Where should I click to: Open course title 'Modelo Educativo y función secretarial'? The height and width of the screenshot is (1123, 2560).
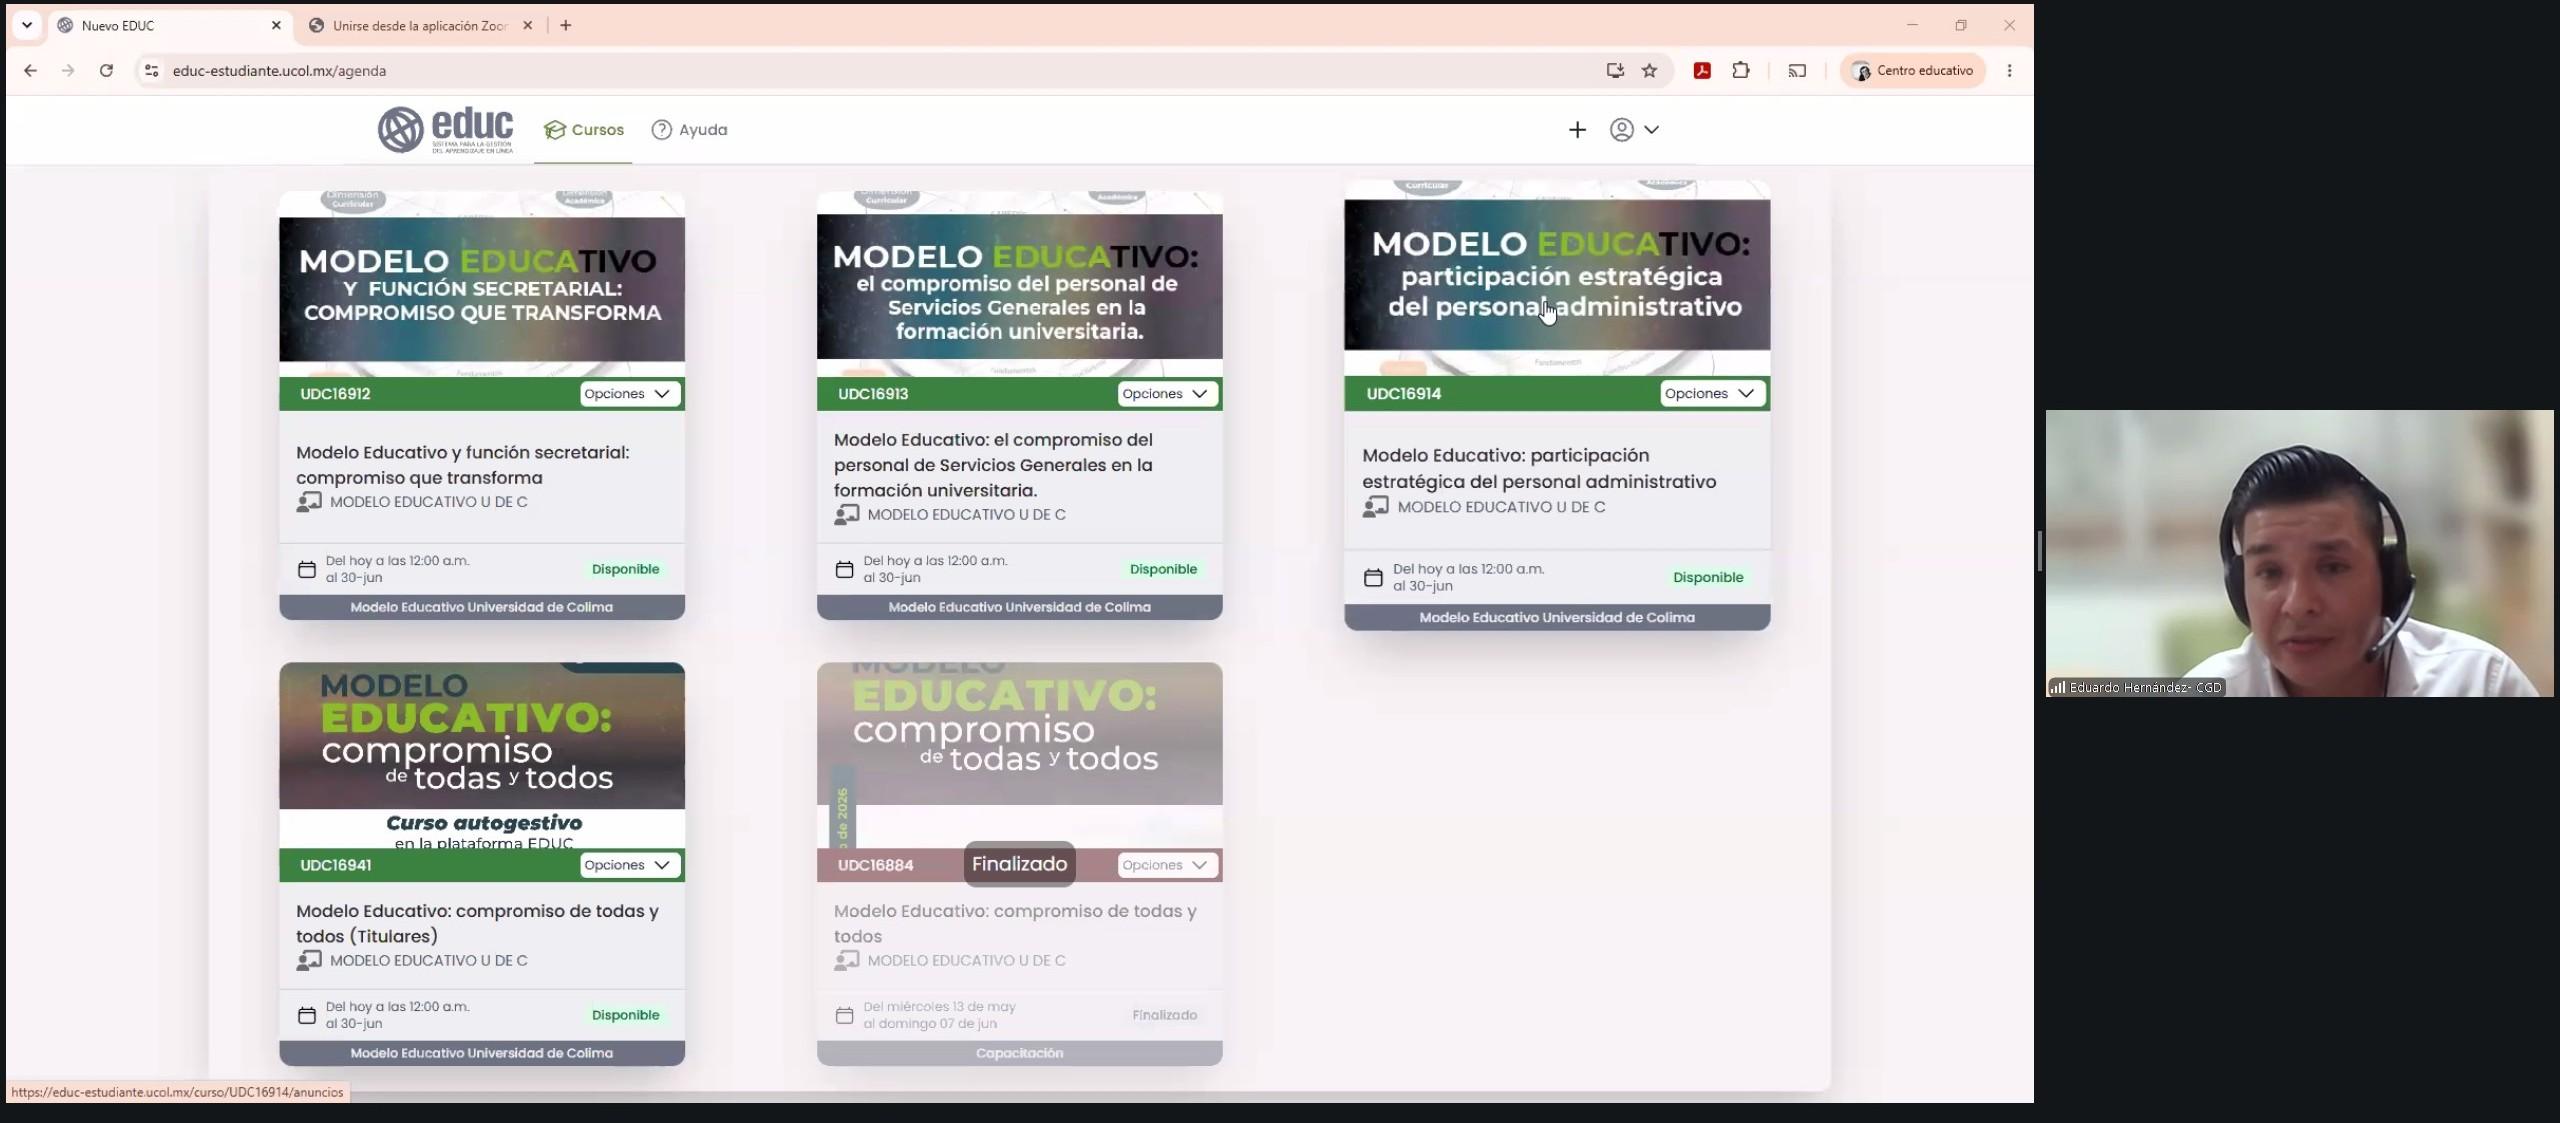[x=463, y=465]
